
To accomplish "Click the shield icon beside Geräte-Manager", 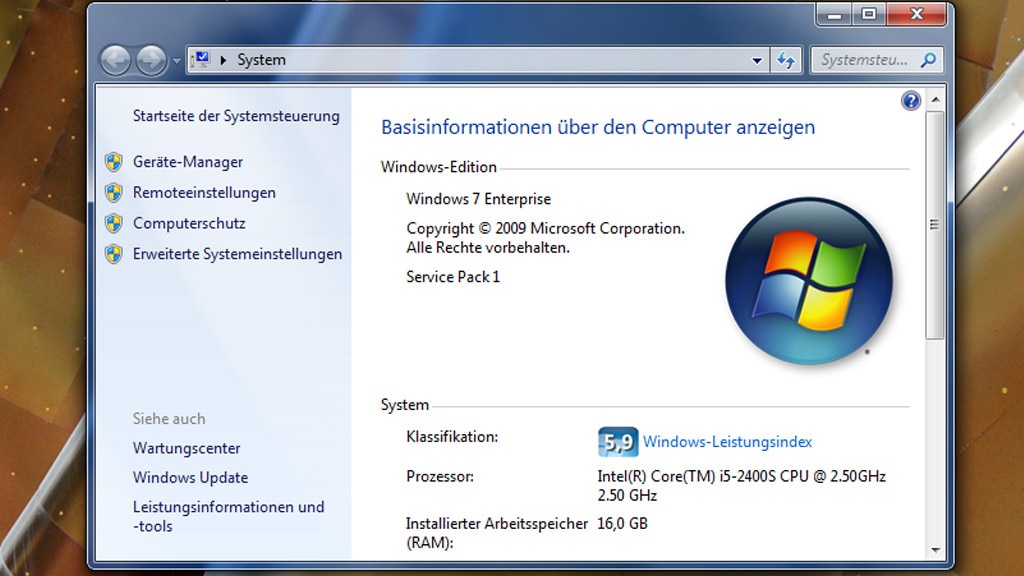I will [114, 162].
